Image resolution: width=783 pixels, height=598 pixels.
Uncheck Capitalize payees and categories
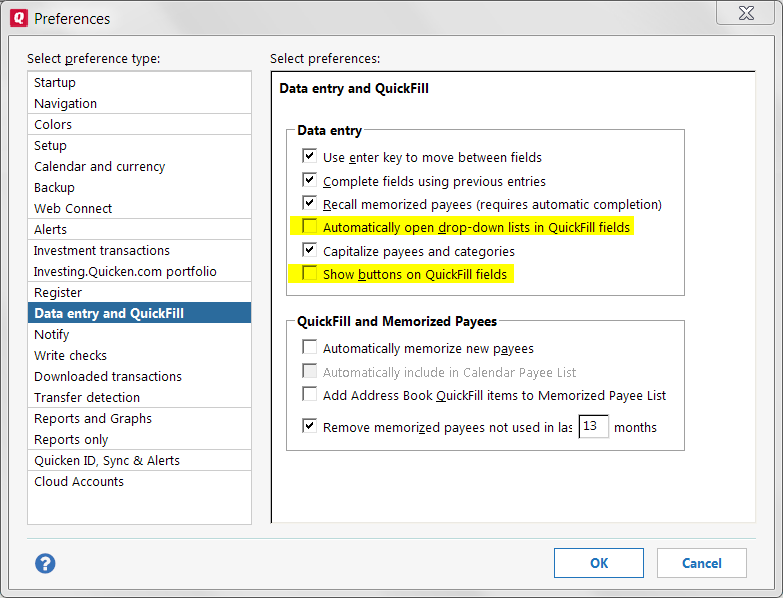[x=310, y=250]
